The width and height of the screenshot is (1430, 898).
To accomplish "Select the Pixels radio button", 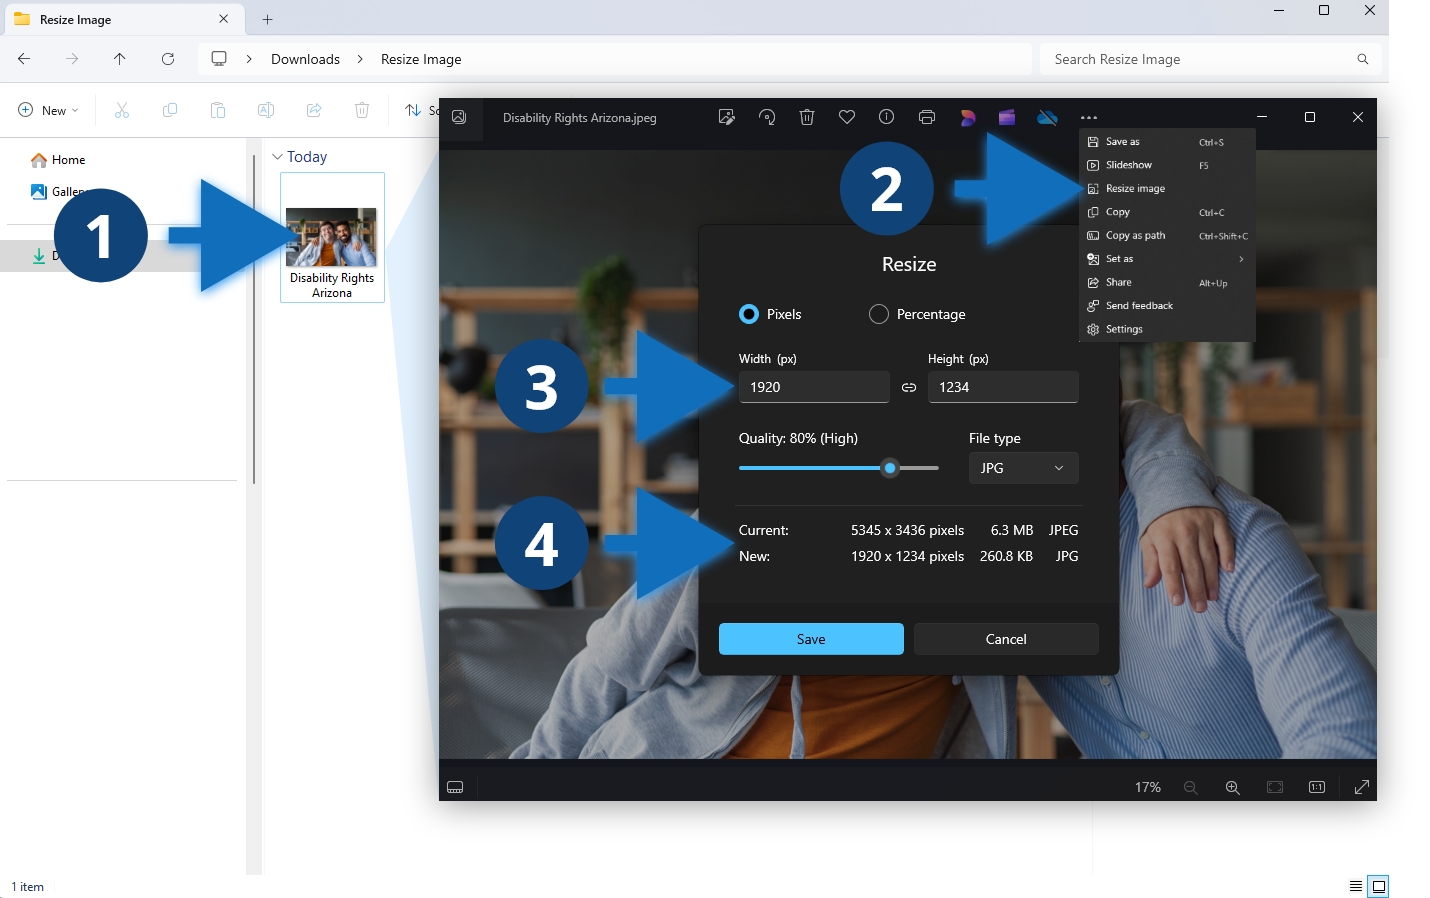I will [749, 314].
